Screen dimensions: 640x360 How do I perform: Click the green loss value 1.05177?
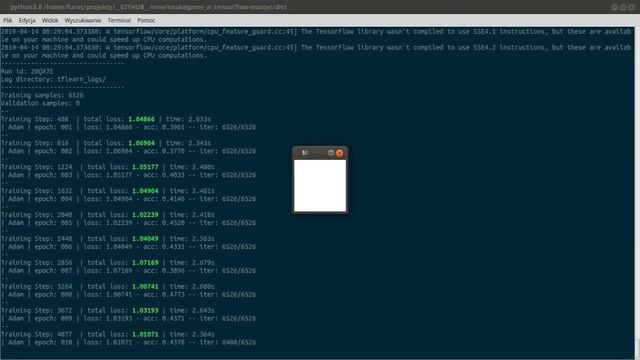[145, 167]
